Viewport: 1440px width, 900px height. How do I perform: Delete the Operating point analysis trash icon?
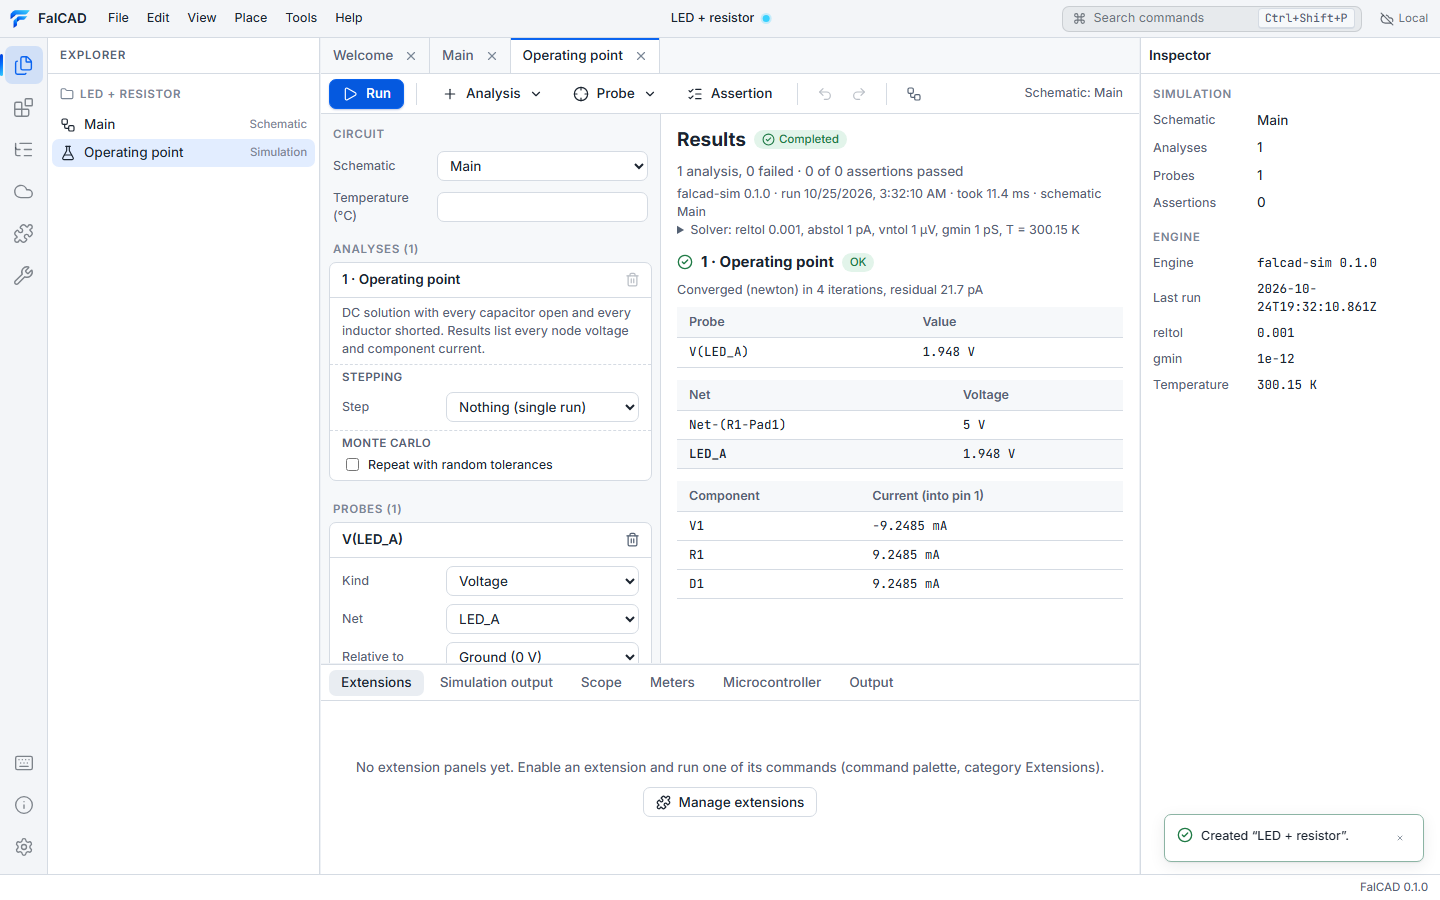coord(632,280)
